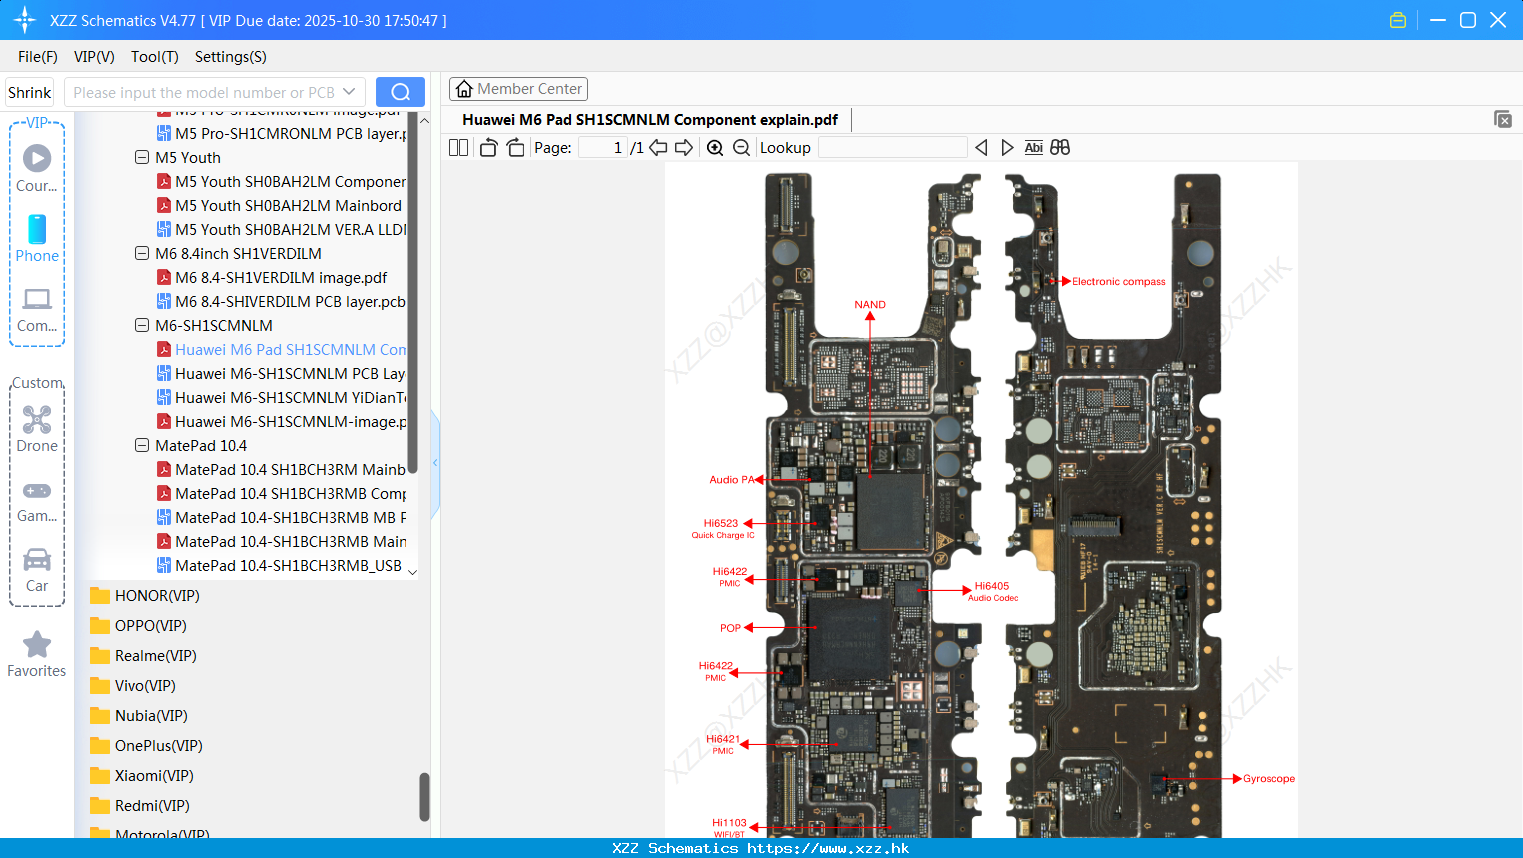Image resolution: width=1523 pixels, height=858 pixels.
Task: Click the XZZ app logo in title bar
Action: point(25,20)
